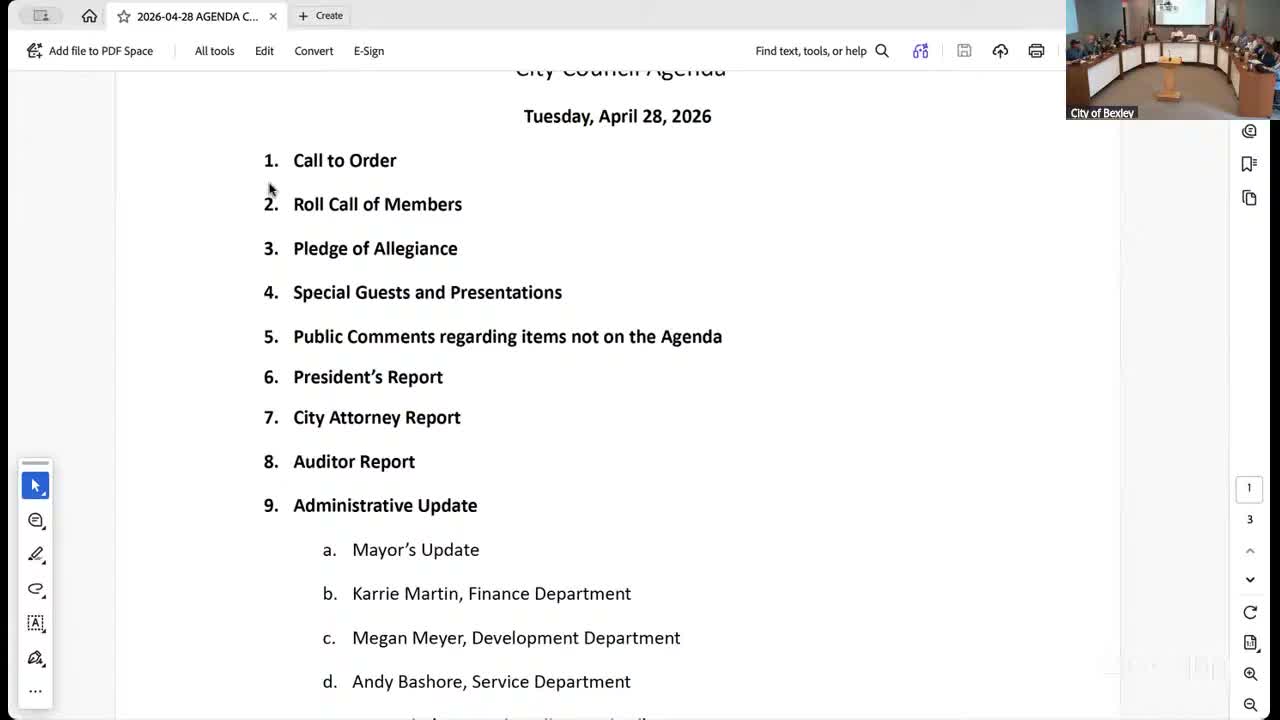Click the Tuesday, April 28, 2026 heading

(x=617, y=116)
